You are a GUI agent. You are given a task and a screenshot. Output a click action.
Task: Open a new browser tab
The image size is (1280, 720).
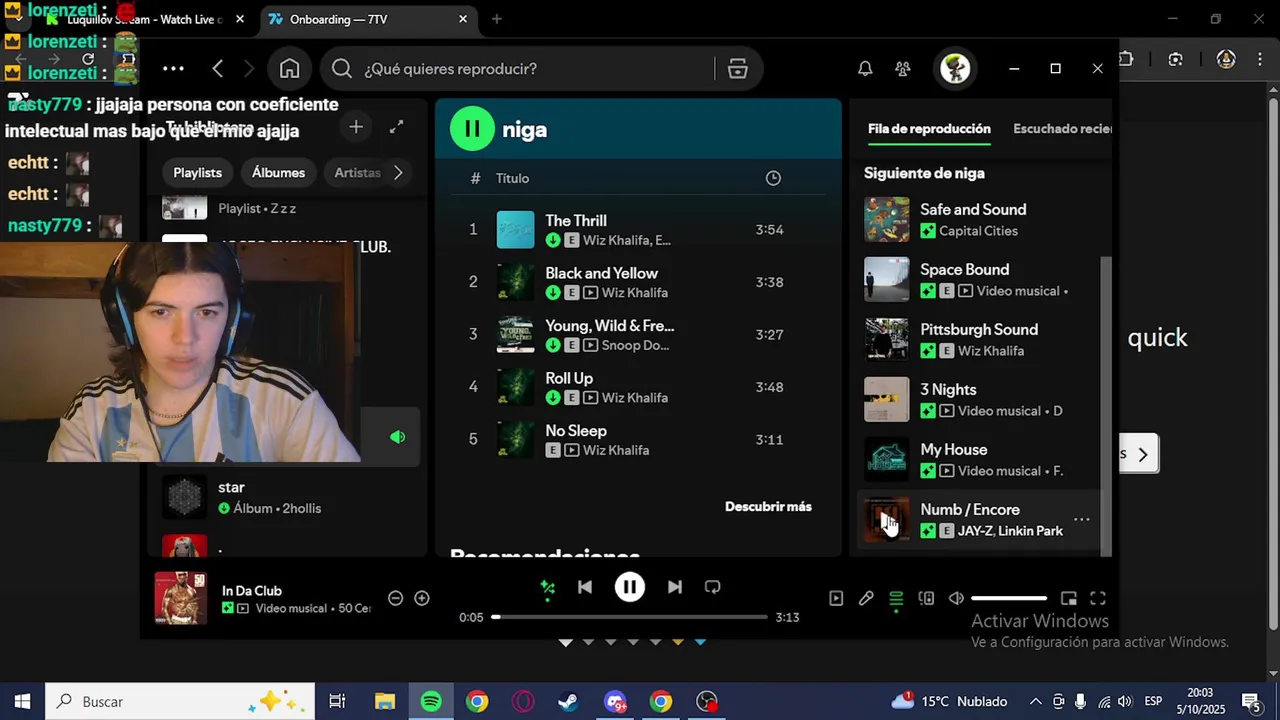(x=497, y=19)
